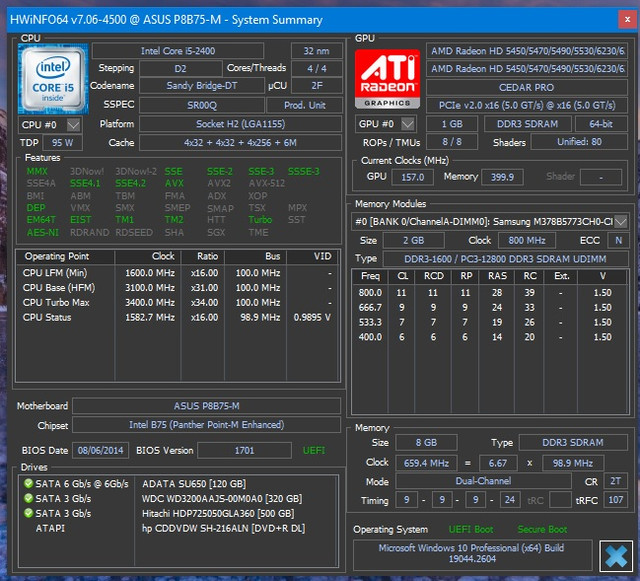Viewport: 640px width, 581px height.
Task: Expand the memory module selector dropdown
Action: click(620, 222)
